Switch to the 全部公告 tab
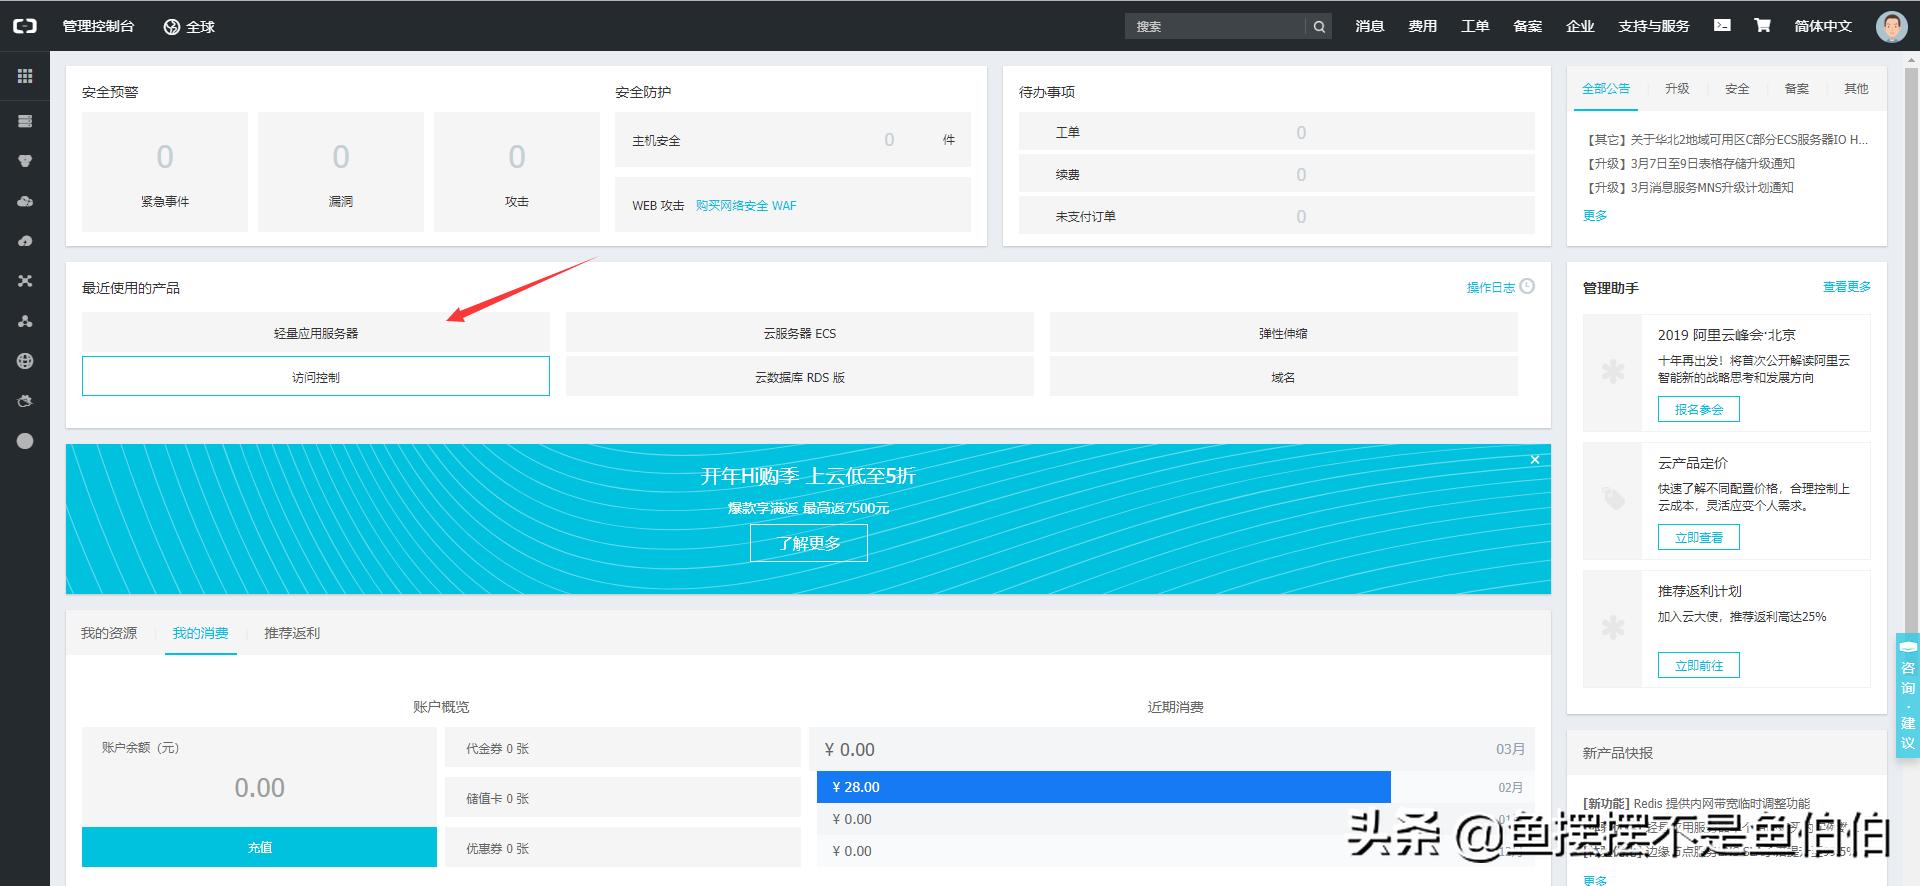The height and width of the screenshot is (886, 1920). tap(1606, 89)
